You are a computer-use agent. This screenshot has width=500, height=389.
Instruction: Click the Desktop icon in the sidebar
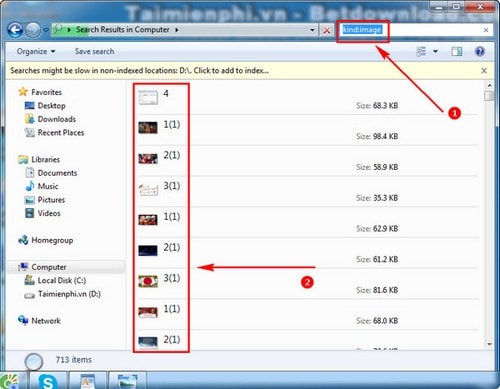(29, 106)
